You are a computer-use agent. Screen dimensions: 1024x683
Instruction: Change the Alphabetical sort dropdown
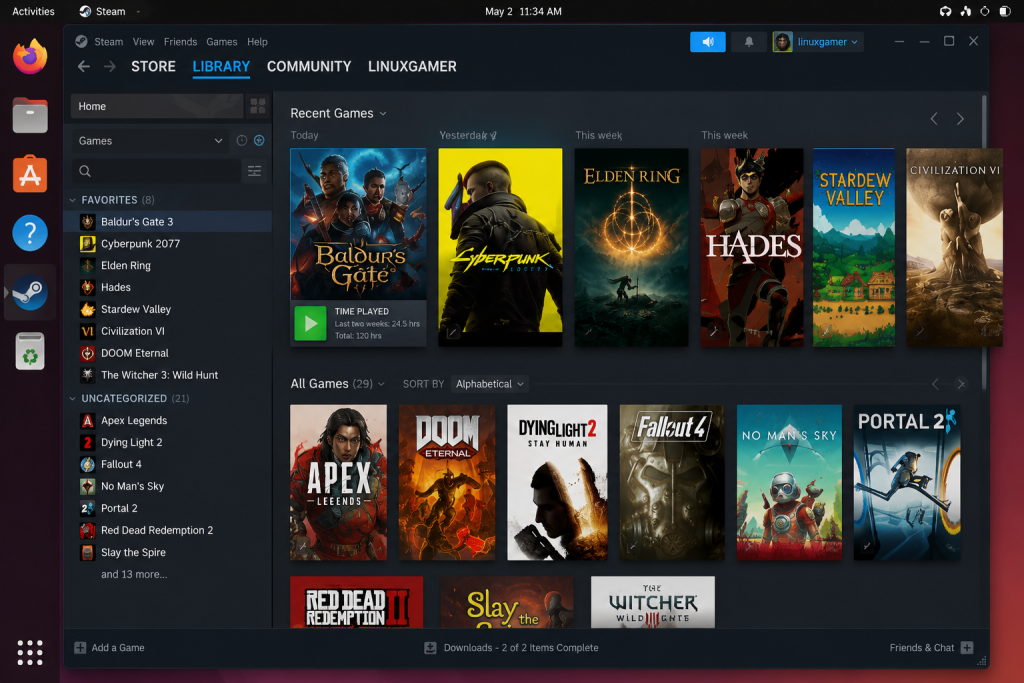point(490,384)
